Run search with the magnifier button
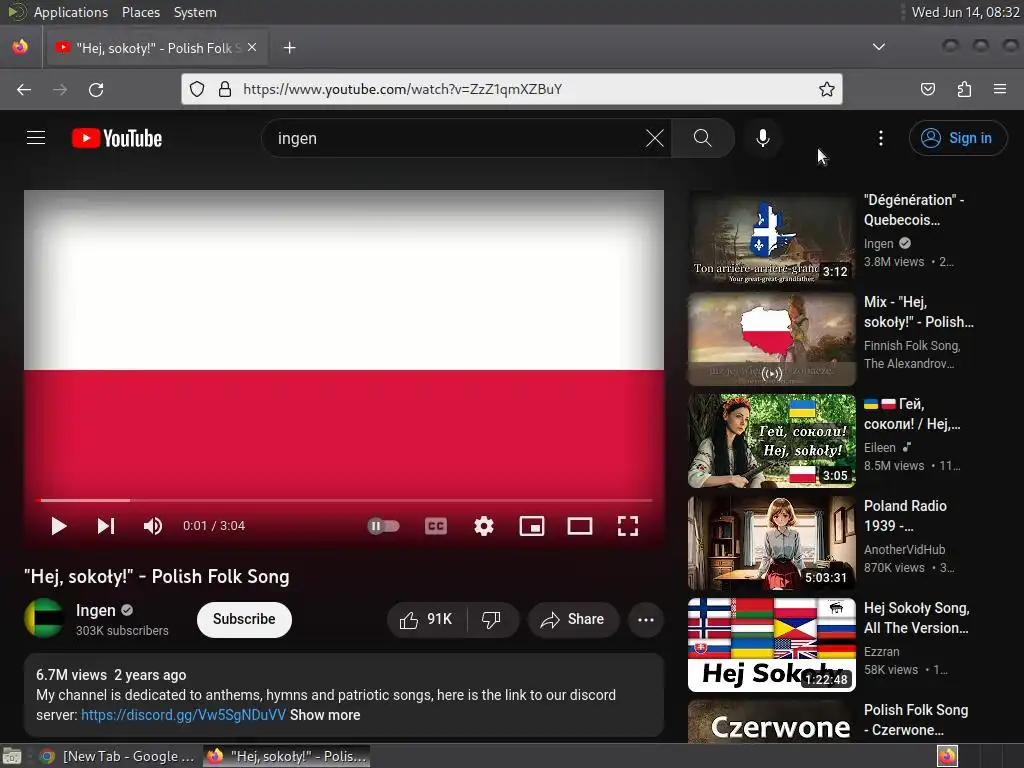This screenshot has height=768, width=1024. 703,138
